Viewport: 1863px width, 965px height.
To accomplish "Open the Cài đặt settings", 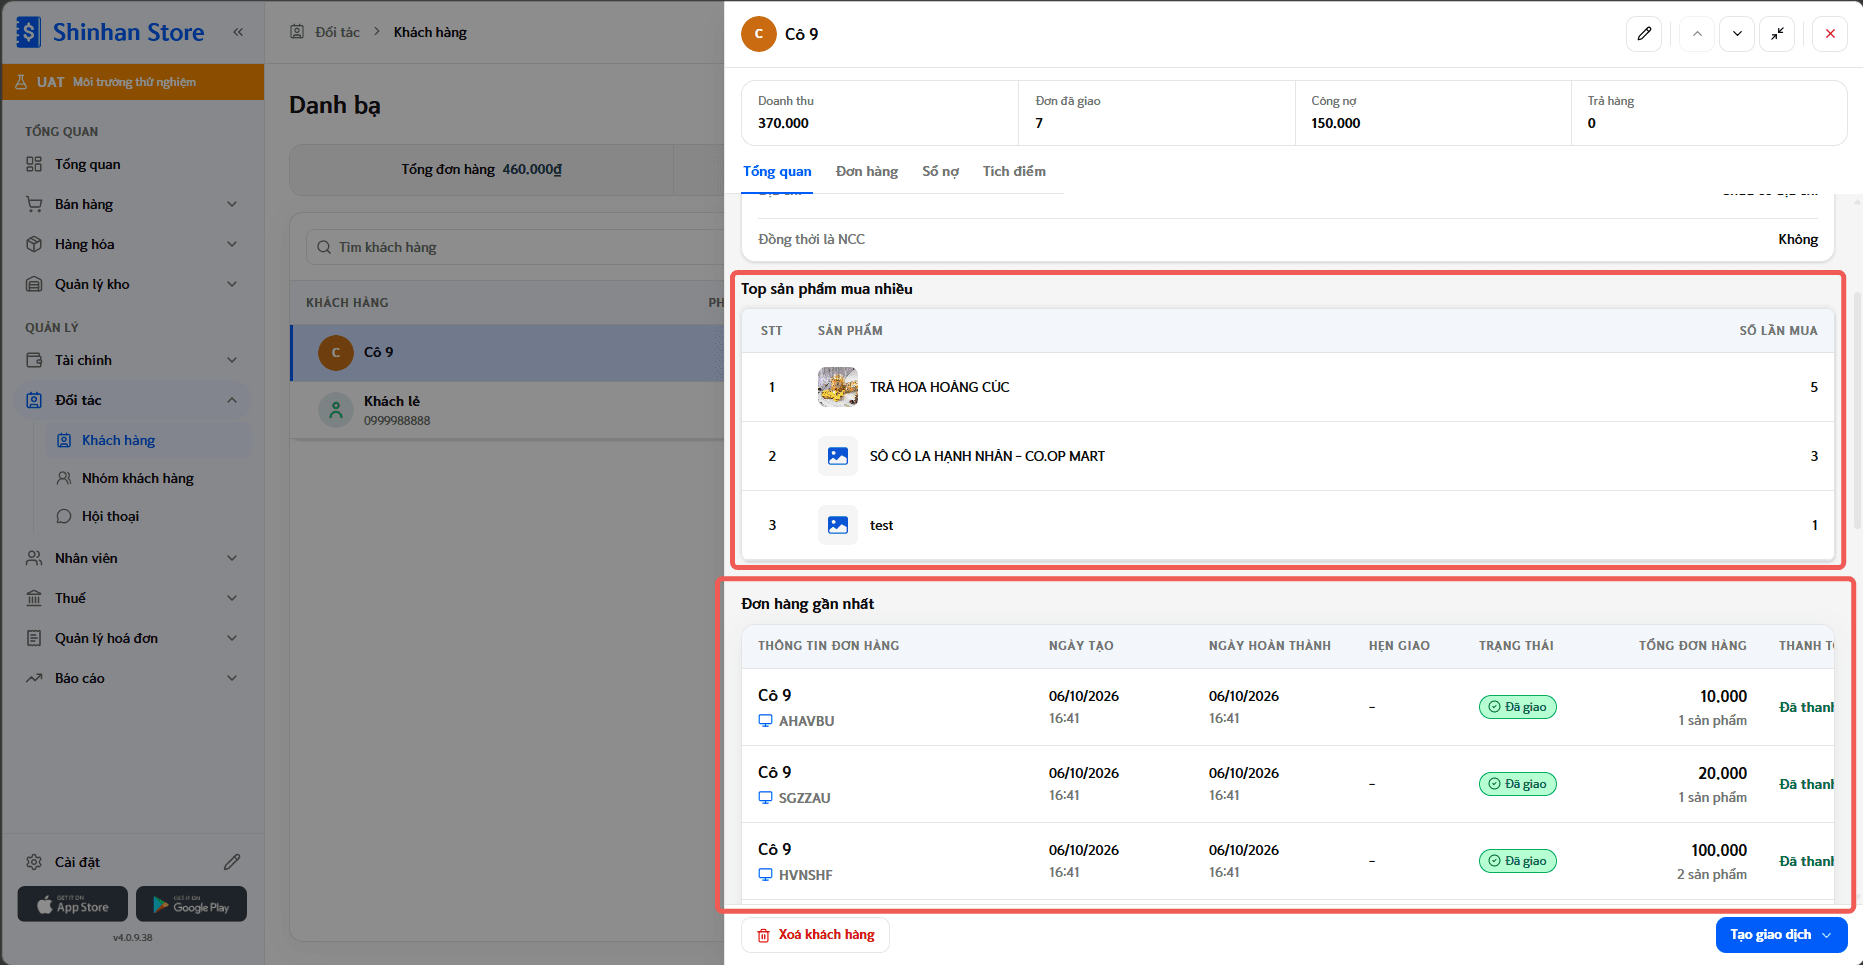I will (77, 862).
